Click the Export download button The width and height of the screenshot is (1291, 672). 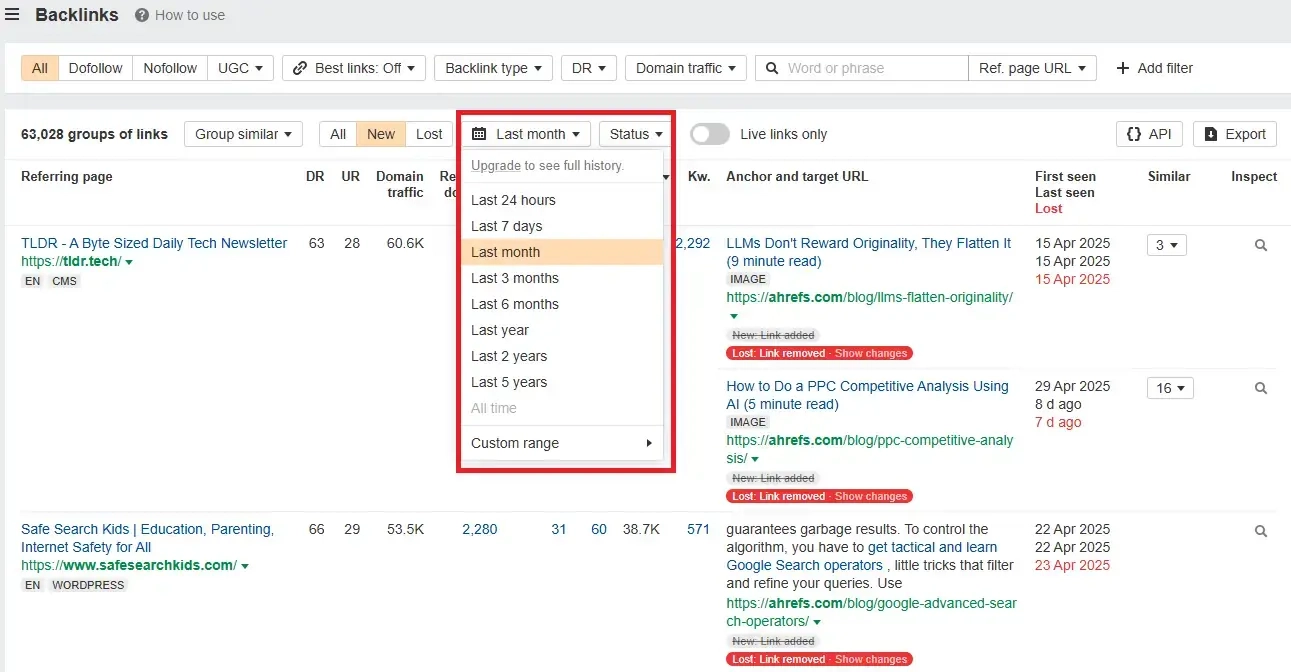(1235, 134)
